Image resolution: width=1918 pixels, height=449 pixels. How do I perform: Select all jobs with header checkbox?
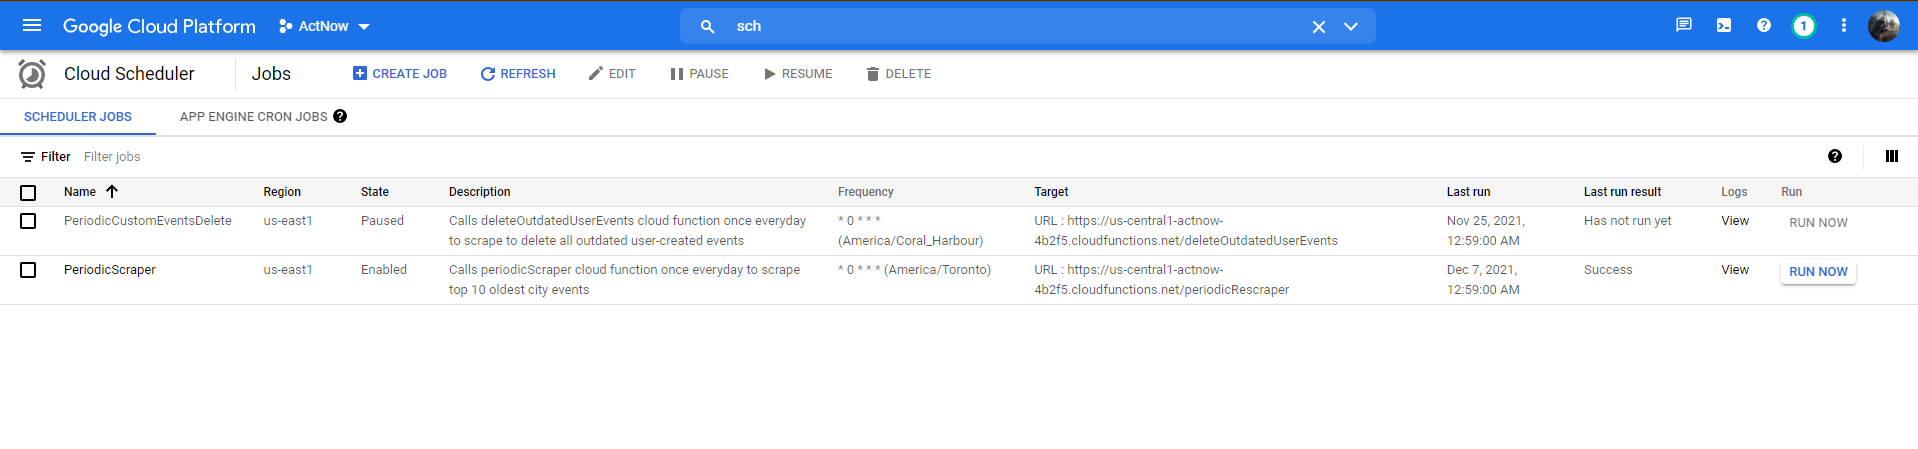coord(28,192)
